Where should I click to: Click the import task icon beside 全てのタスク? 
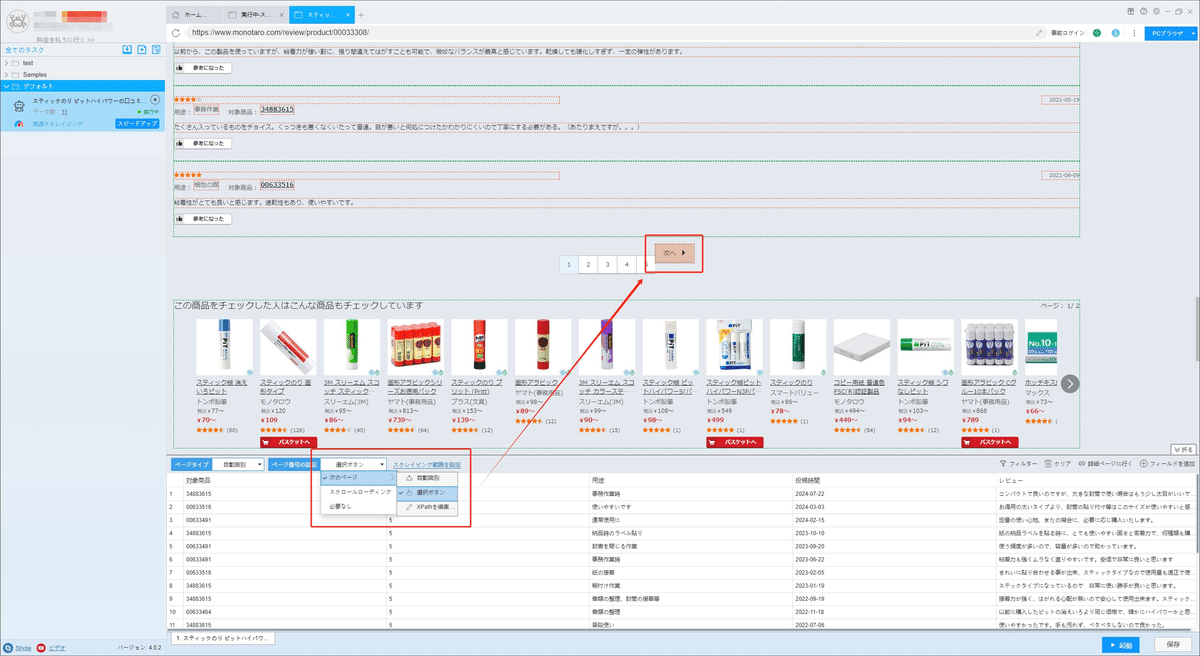tap(127, 49)
